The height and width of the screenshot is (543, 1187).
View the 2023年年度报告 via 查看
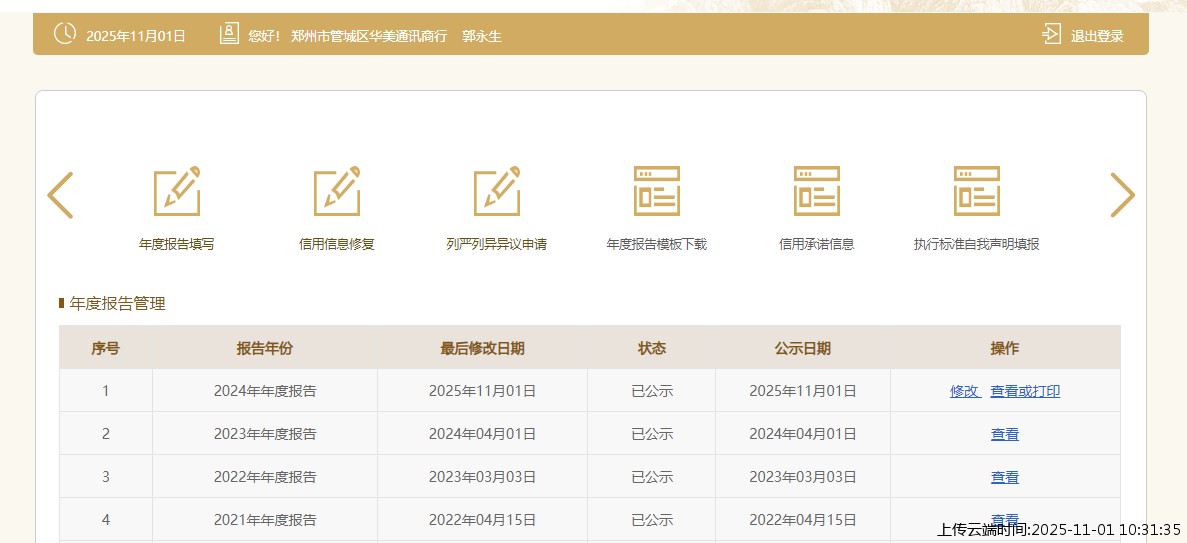coord(1005,434)
